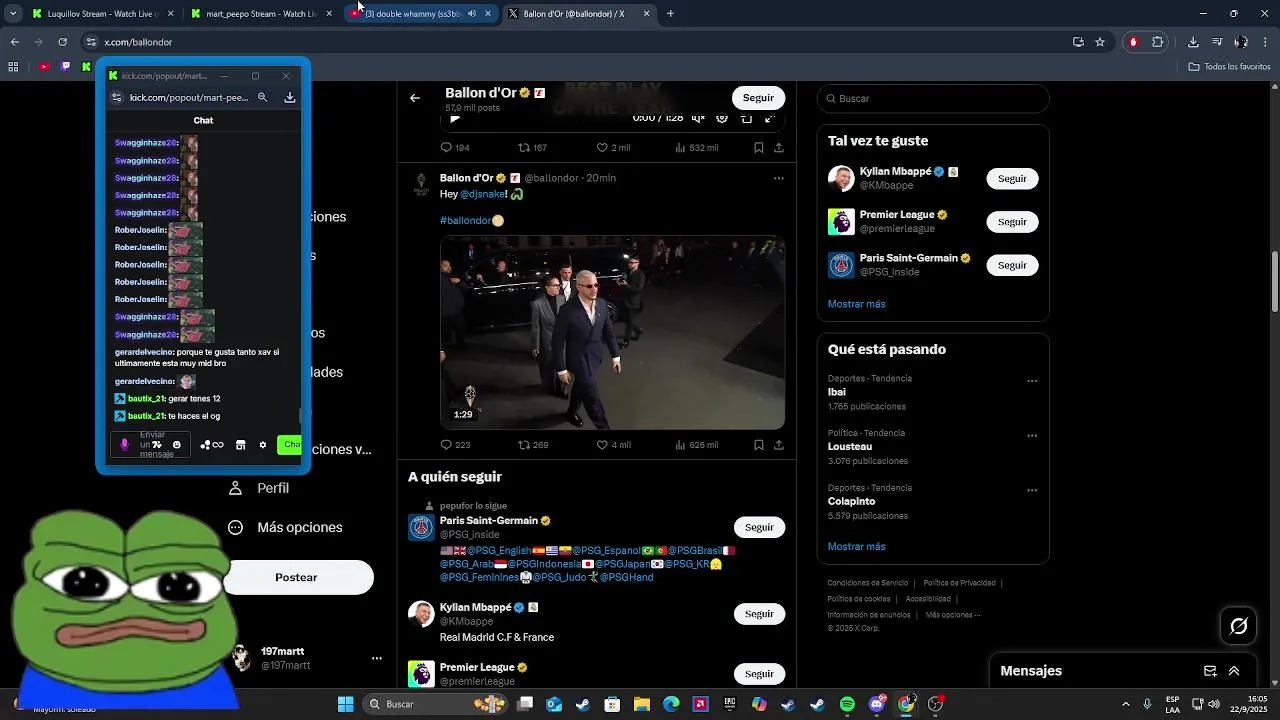Screen dimensions: 1280x720
Task: Click Mostrar más under Tal vez te guste
Action: click(x=856, y=304)
